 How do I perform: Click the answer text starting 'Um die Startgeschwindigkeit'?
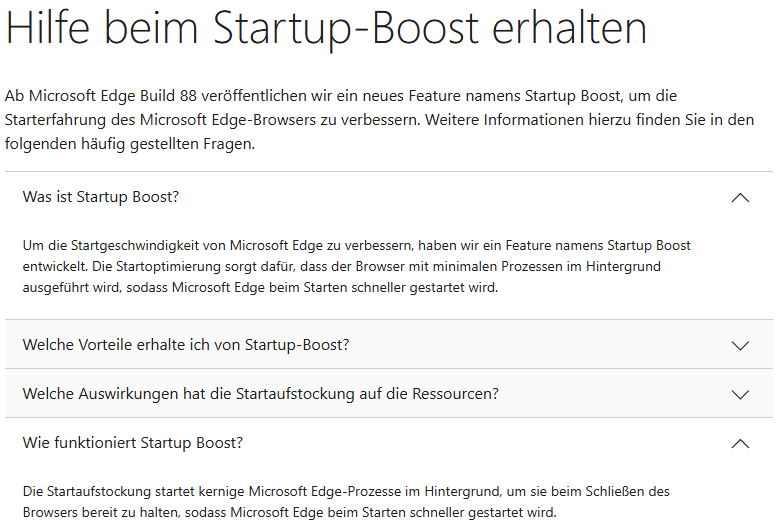tap(356, 266)
